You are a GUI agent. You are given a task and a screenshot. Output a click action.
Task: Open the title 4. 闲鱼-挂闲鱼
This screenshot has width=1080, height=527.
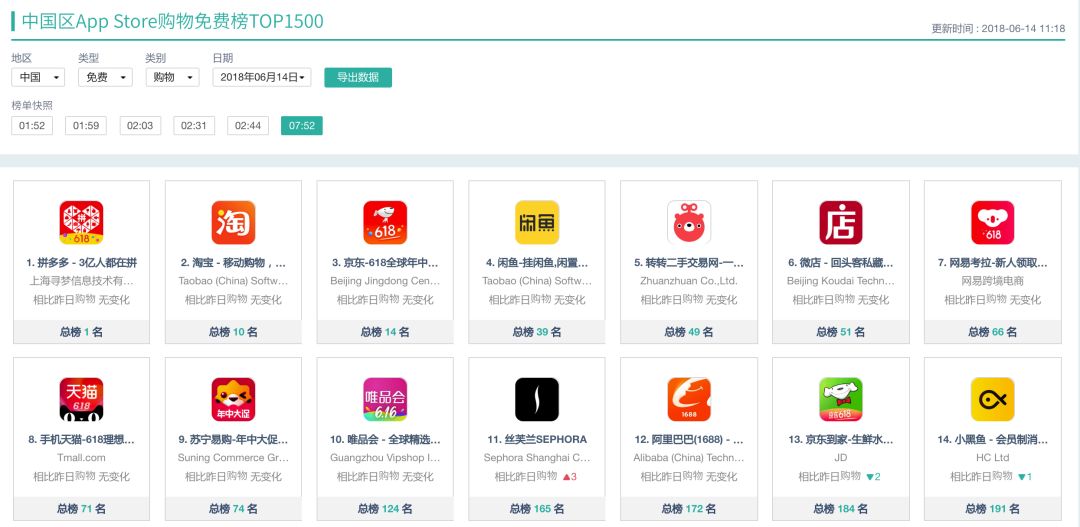coord(537,262)
